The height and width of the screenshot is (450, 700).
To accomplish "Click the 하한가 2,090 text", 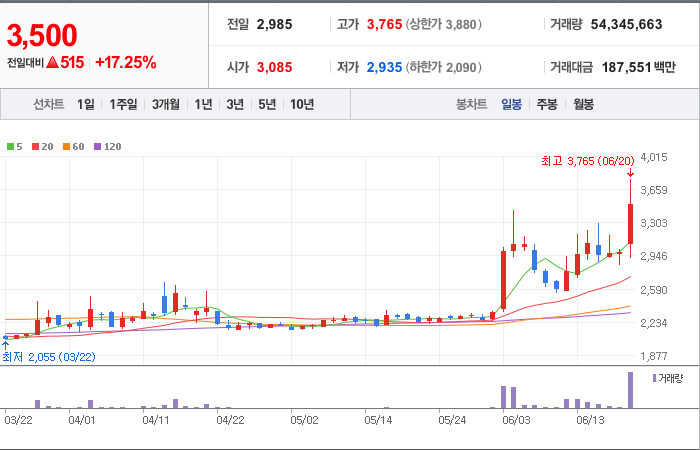I will 444,67.
